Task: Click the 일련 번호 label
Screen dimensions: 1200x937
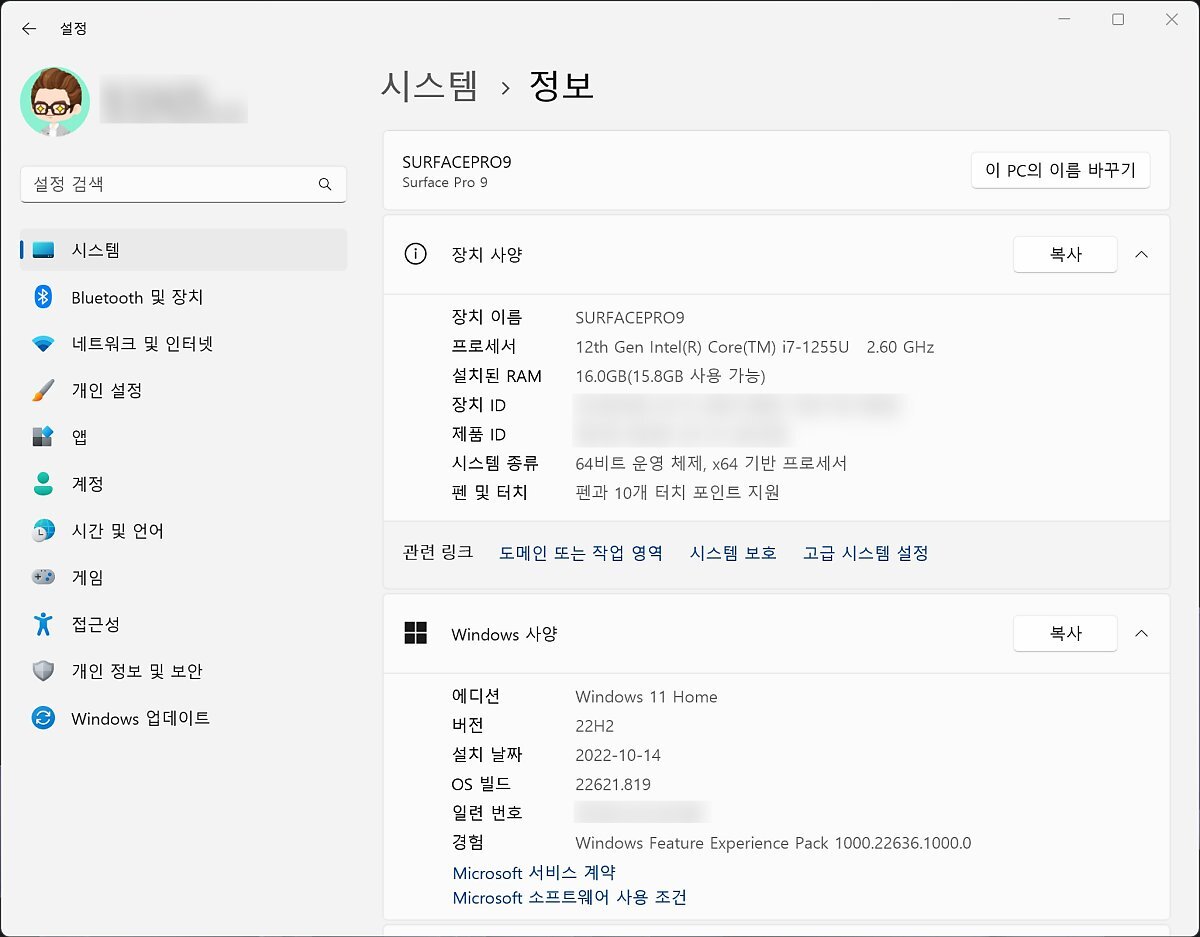Action: (487, 813)
